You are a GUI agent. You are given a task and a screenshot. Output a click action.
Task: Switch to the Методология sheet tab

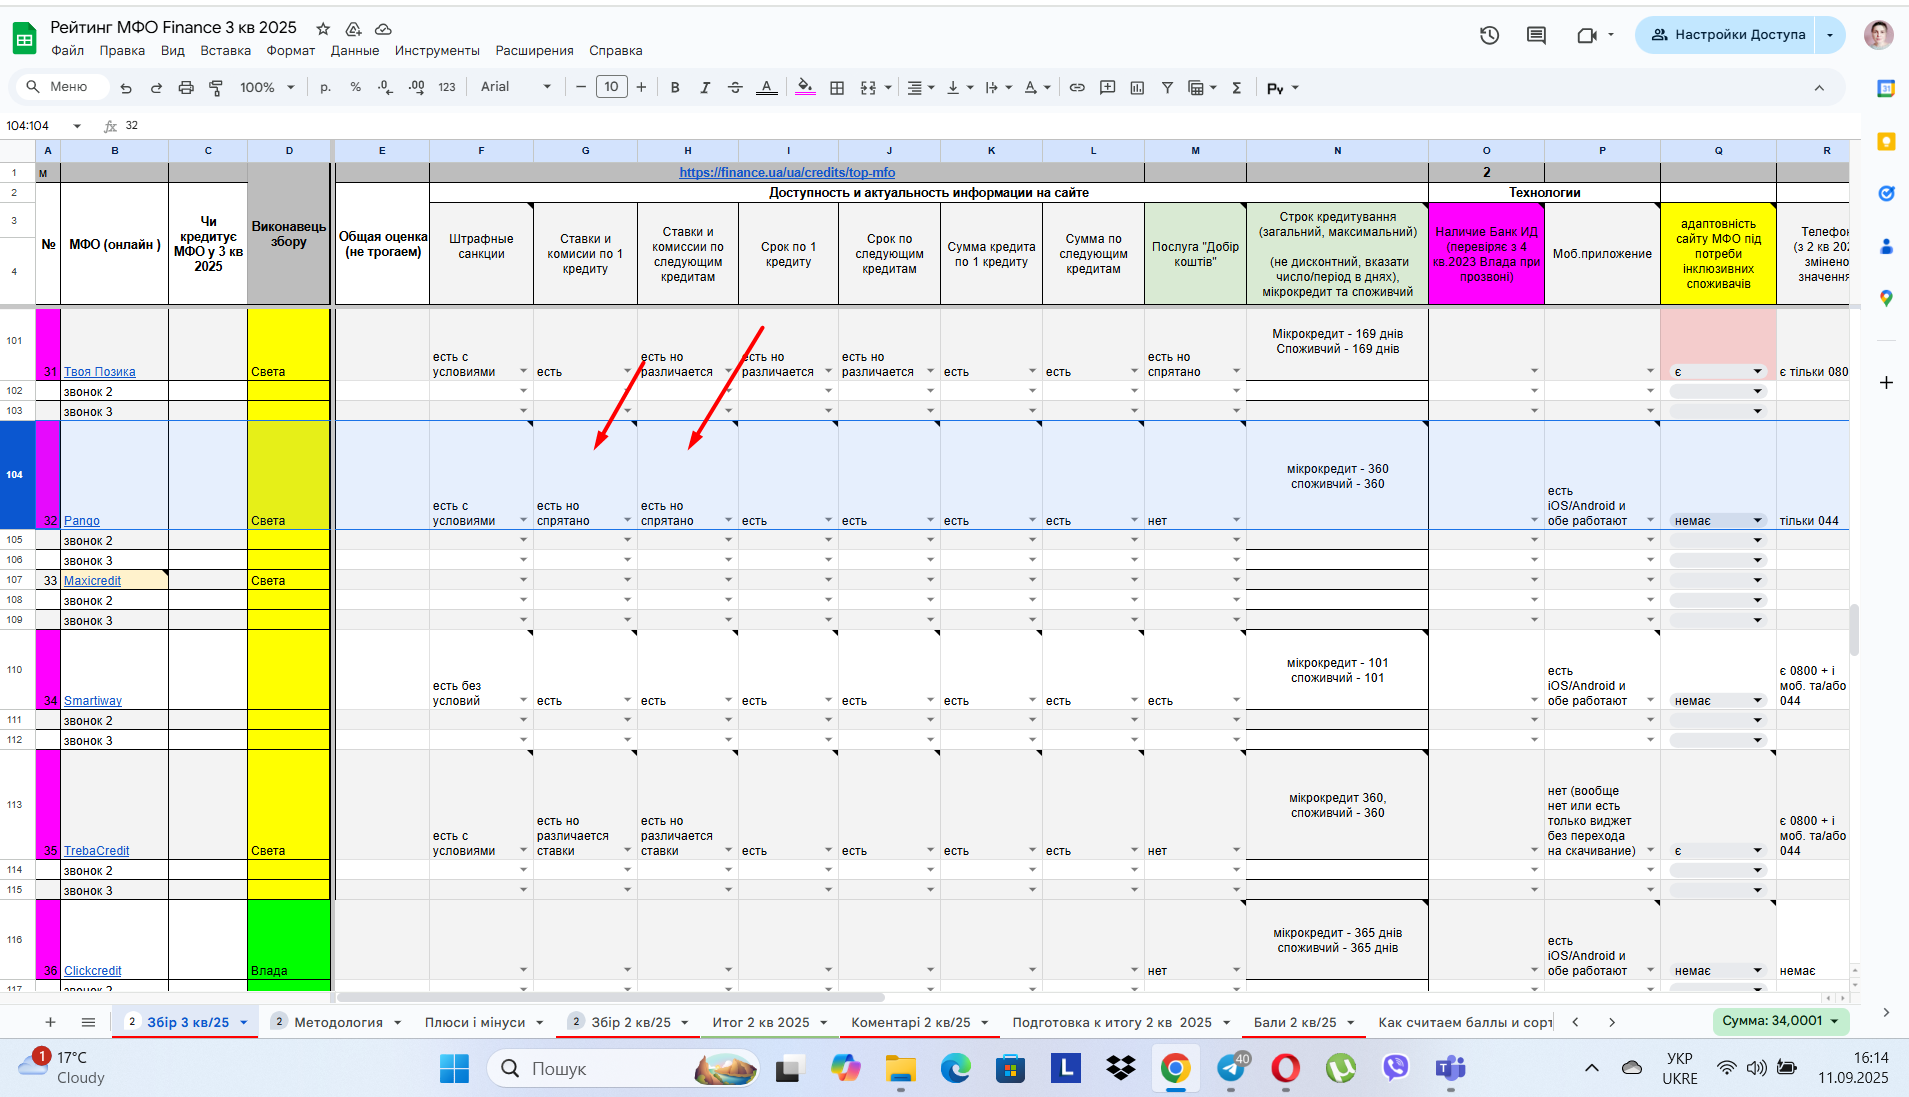tap(338, 1022)
